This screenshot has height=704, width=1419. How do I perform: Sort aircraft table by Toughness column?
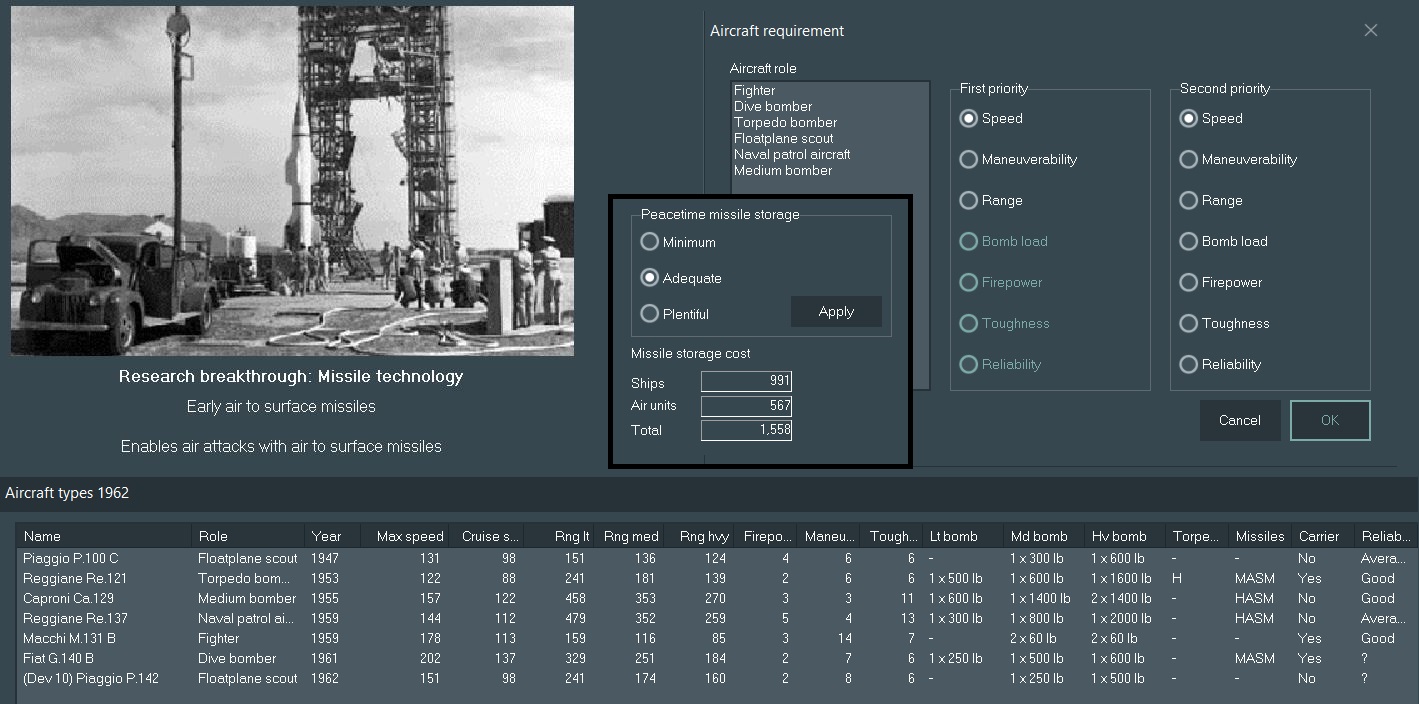891,536
